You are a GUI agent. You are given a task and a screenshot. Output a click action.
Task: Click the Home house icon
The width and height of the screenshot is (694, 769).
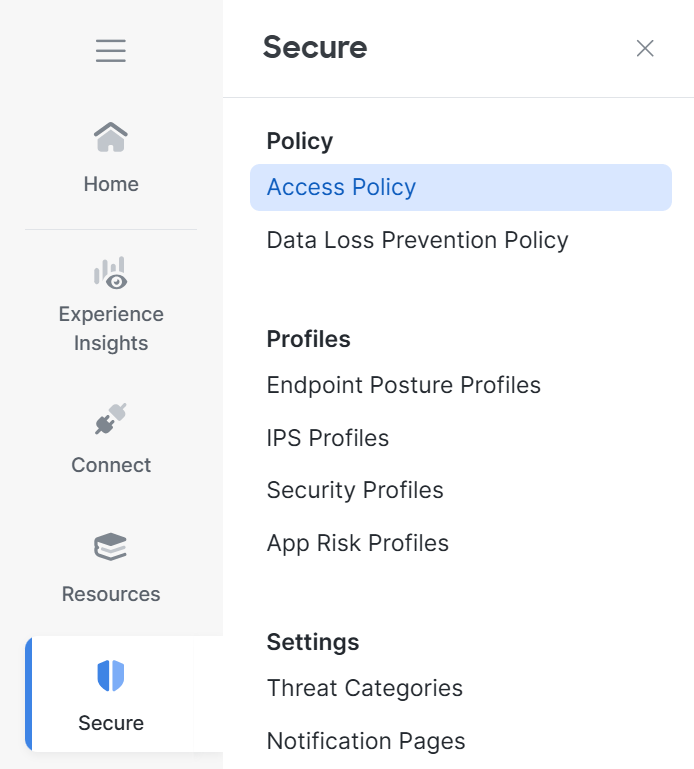click(111, 138)
